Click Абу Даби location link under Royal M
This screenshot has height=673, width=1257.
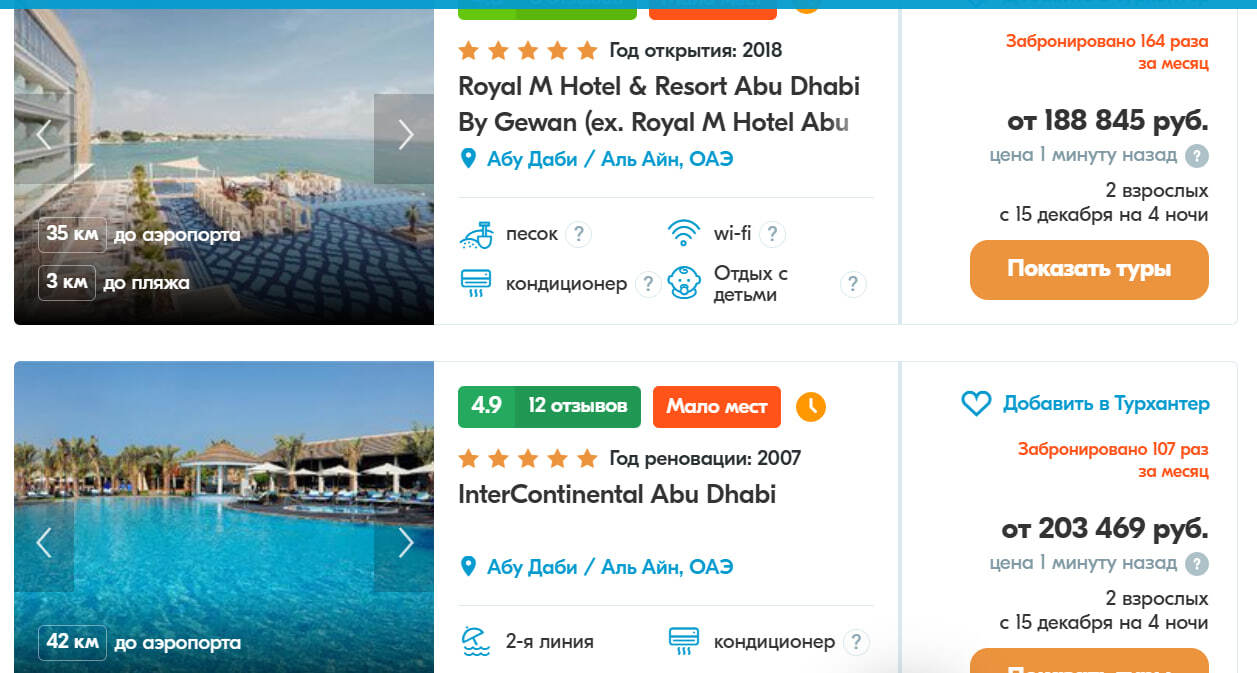(x=609, y=159)
